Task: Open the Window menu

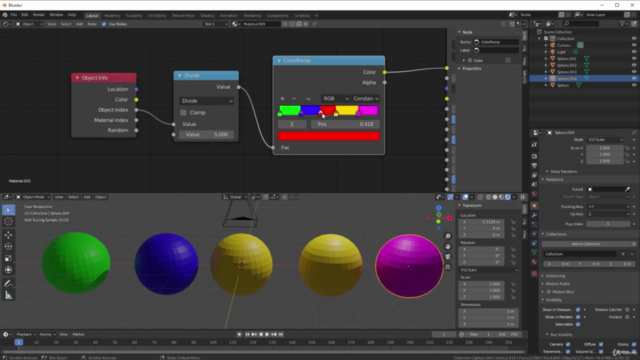Action: pos(56,15)
